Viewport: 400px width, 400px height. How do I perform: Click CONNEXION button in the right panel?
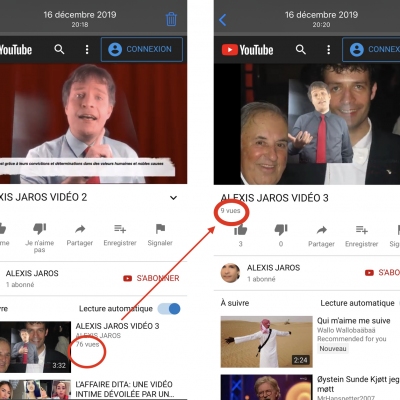pyautogui.click(x=371, y=50)
